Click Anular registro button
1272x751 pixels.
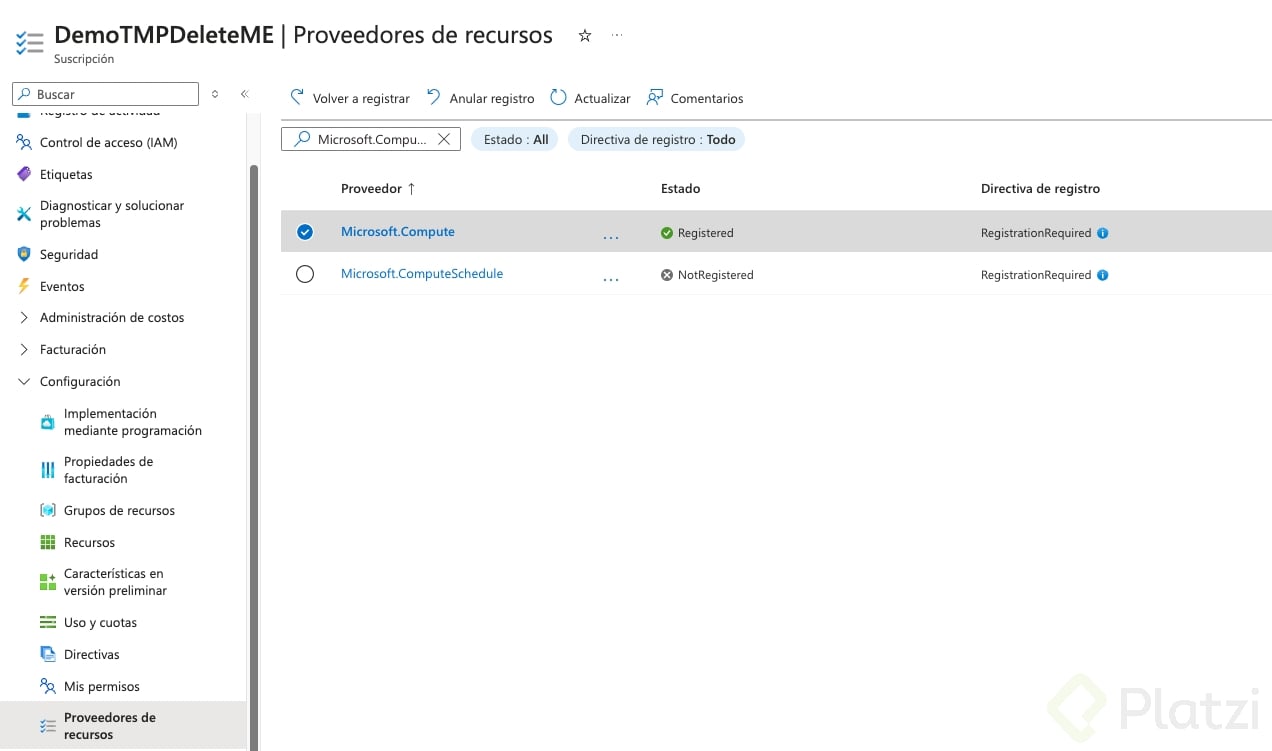tap(480, 98)
